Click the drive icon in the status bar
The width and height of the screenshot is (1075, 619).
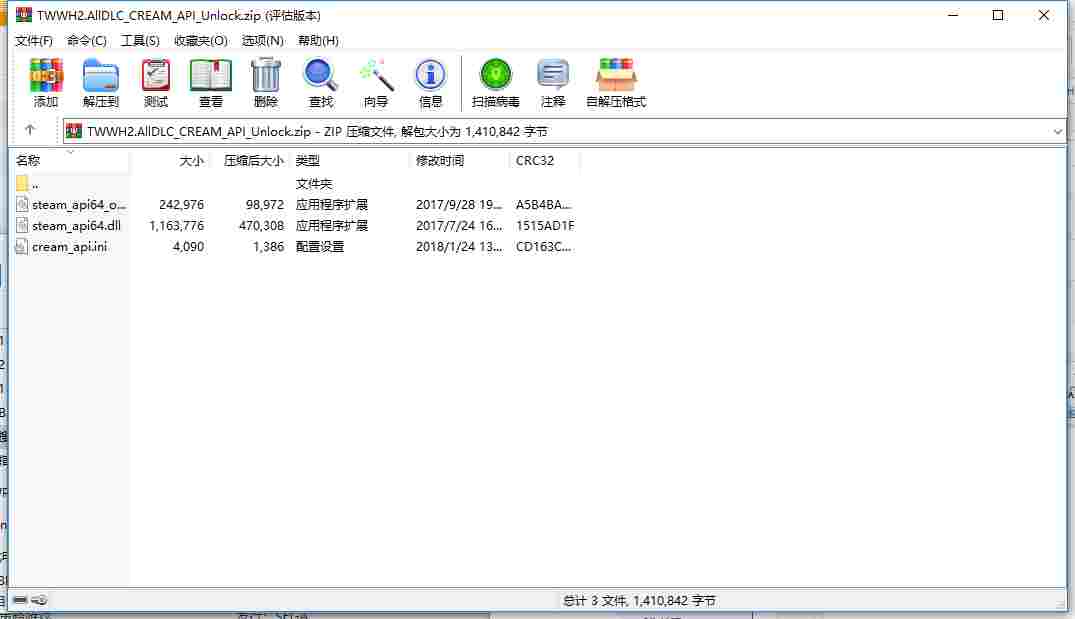pyautogui.click(x=20, y=600)
